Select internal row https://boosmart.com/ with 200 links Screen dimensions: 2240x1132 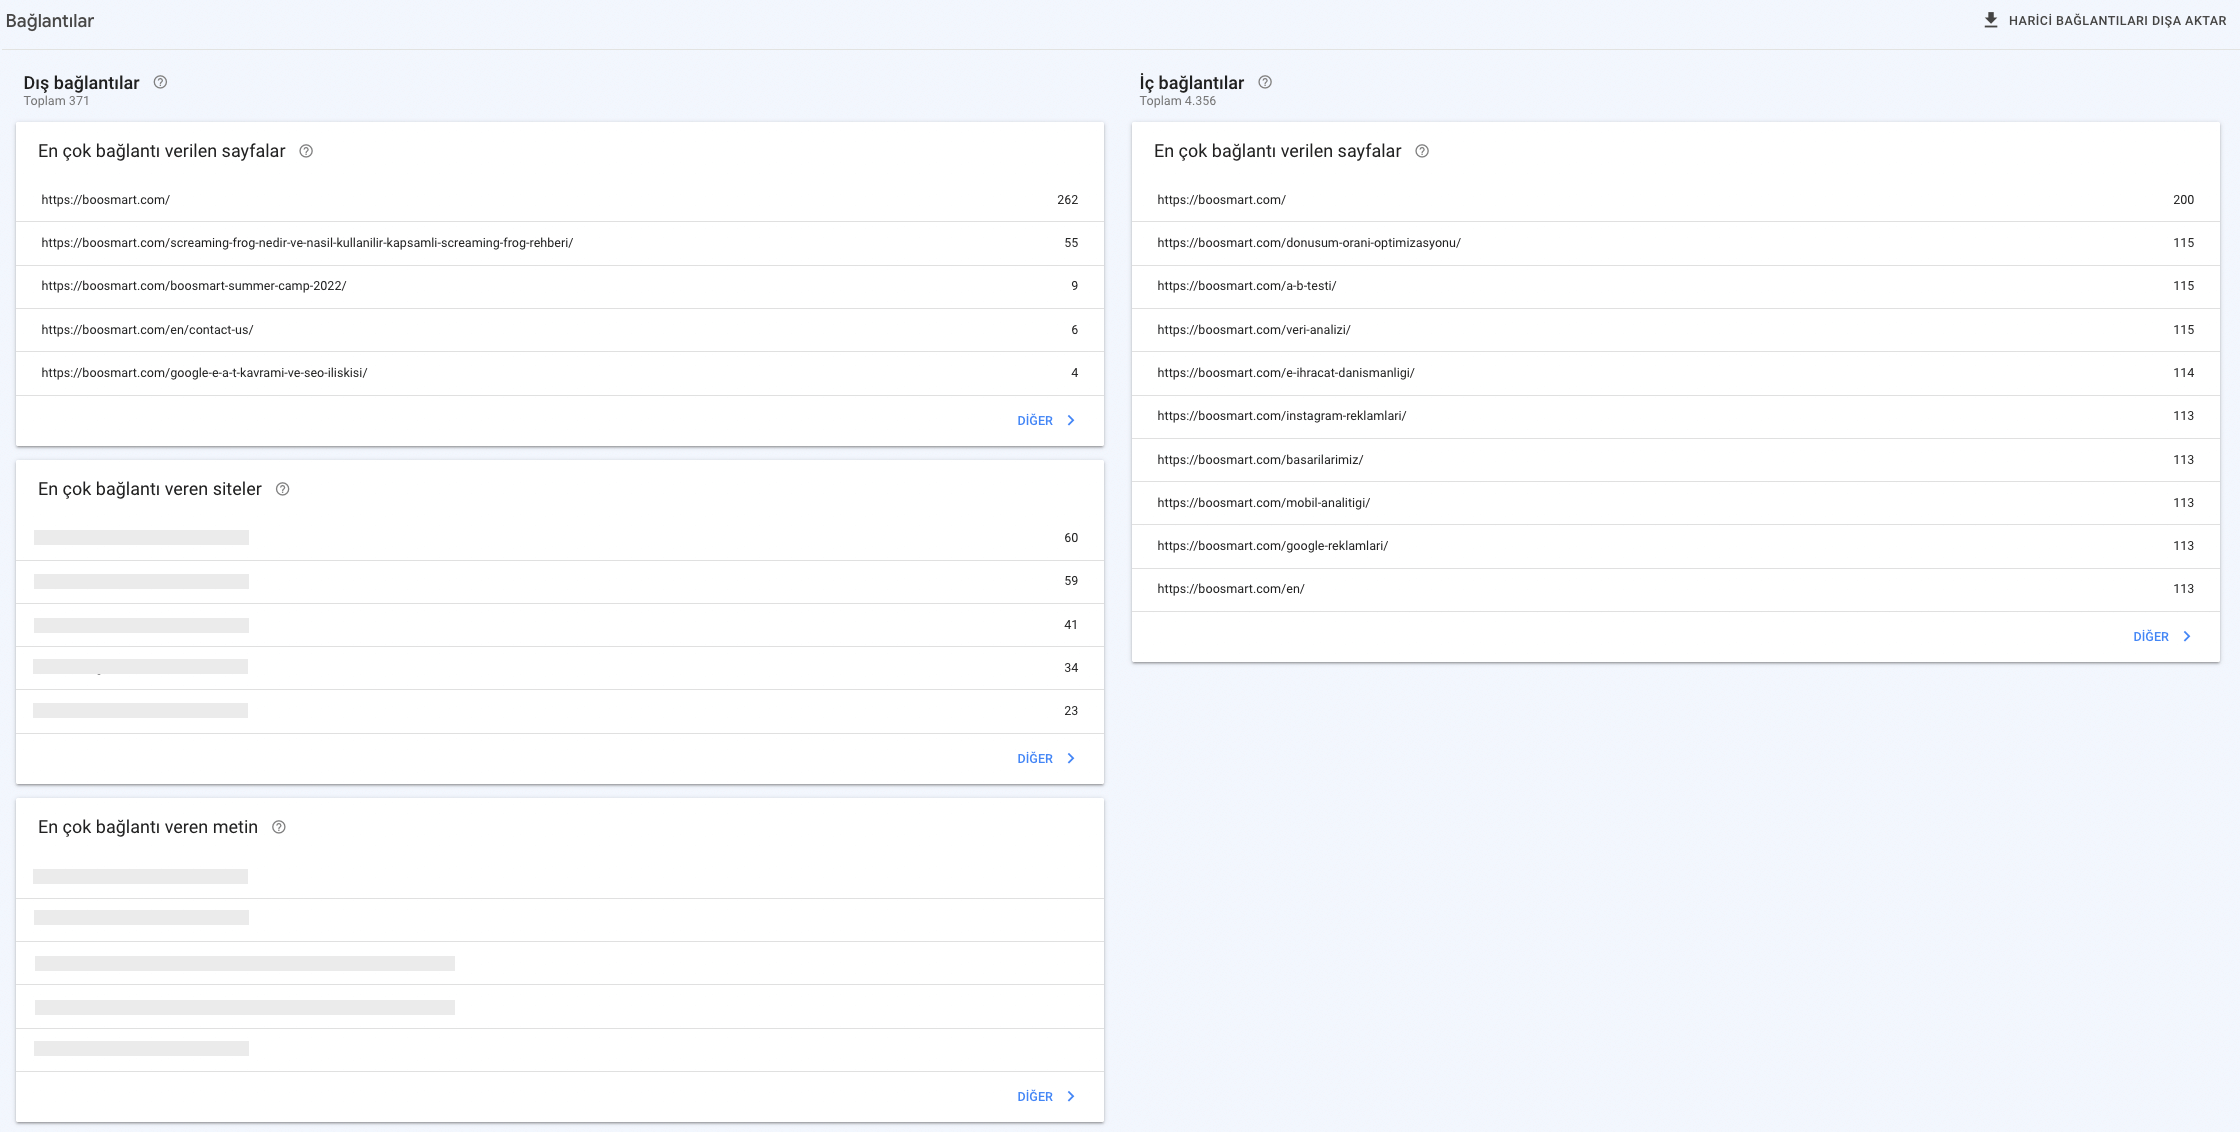pyautogui.click(x=1676, y=200)
